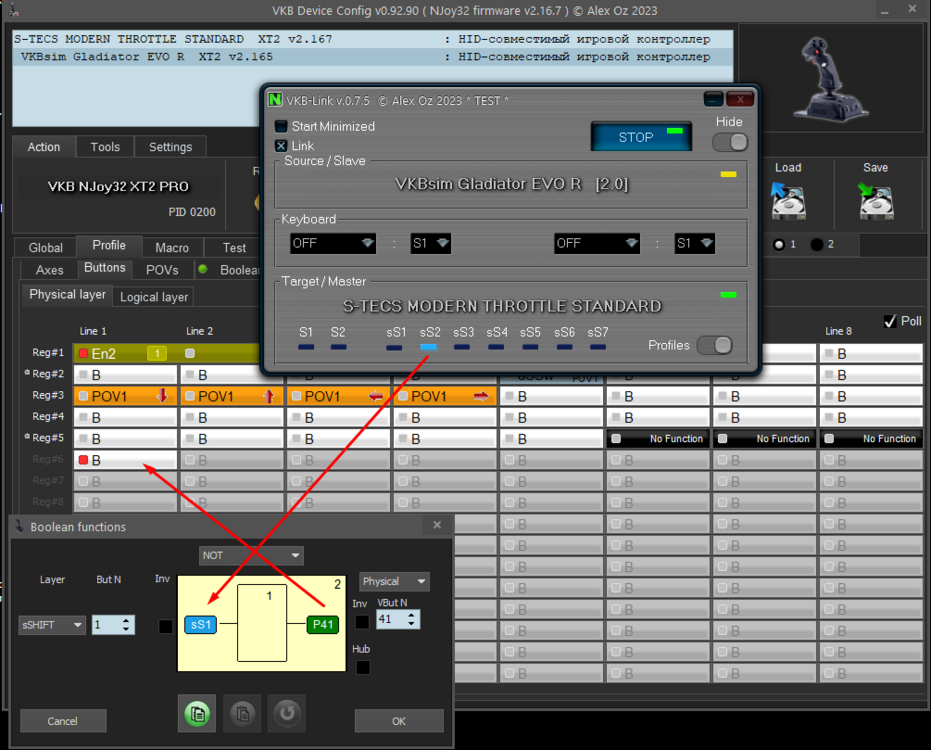The width and height of the screenshot is (931, 750).
Task: Click the Load profile disk icon
Action: click(x=788, y=201)
